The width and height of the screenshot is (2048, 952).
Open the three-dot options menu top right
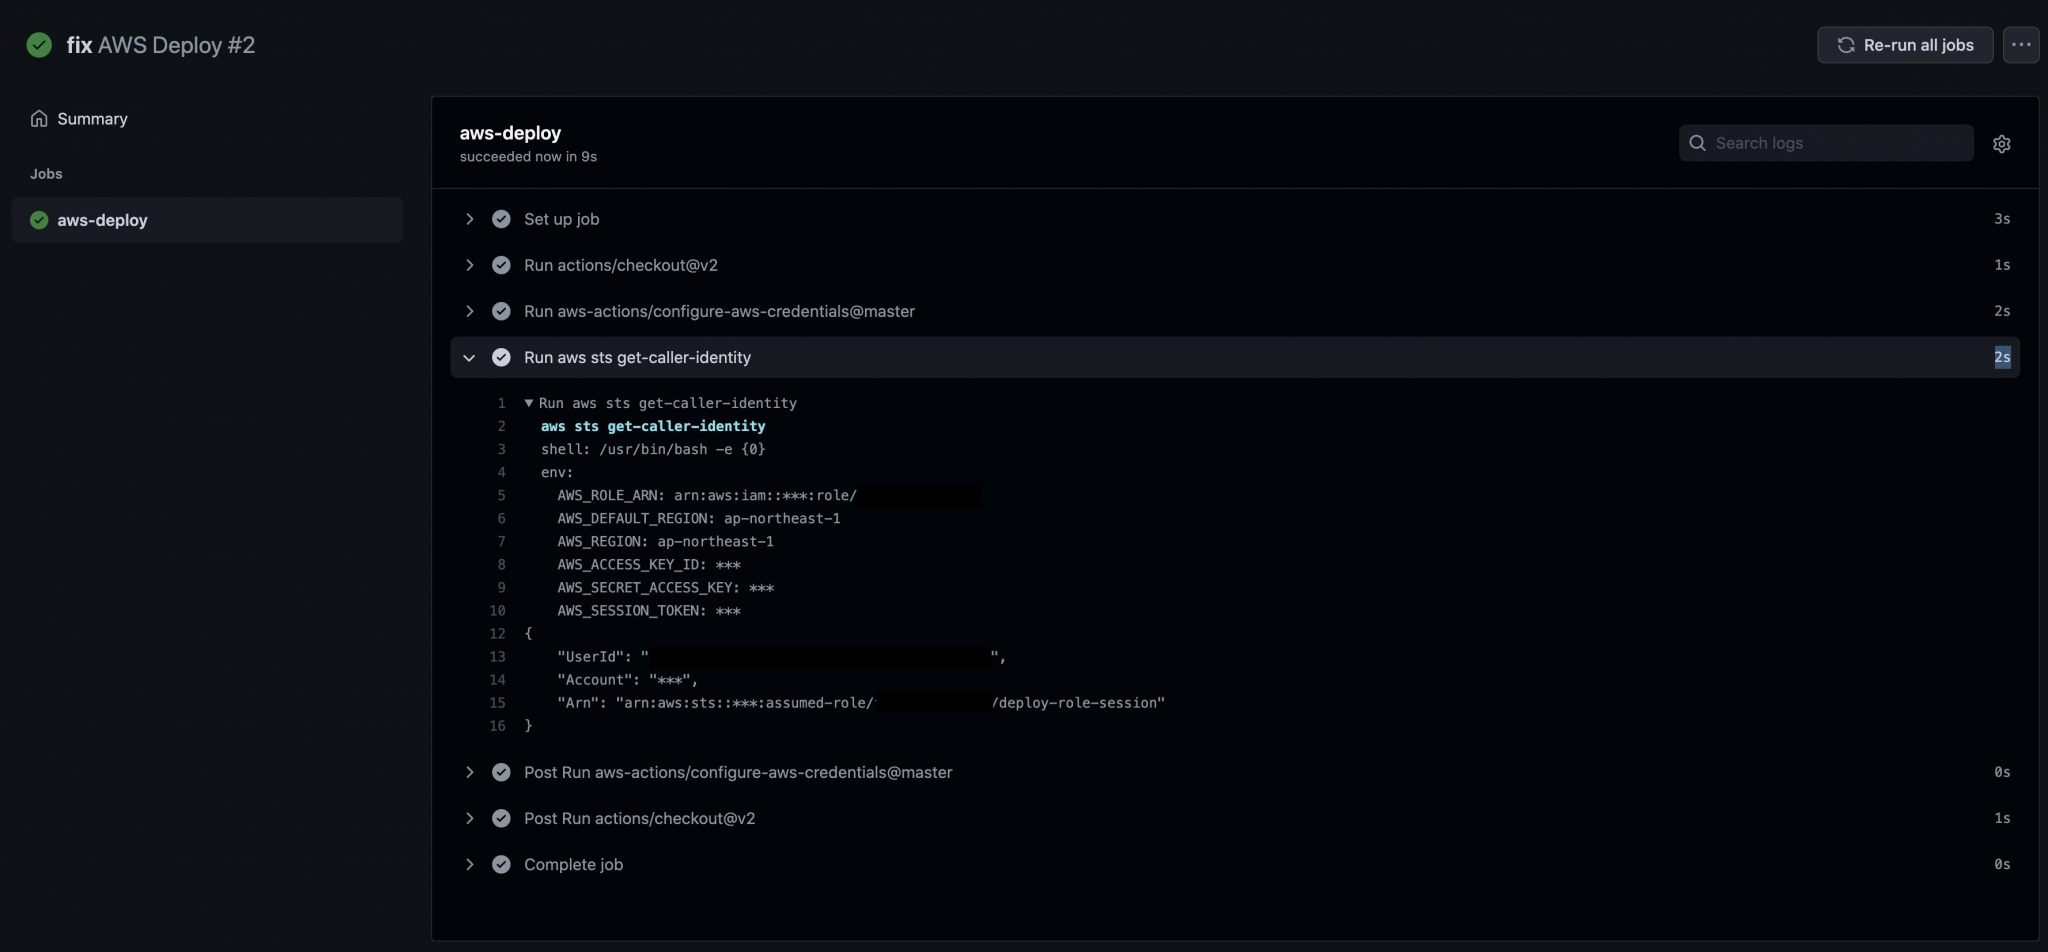pos(2019,44)
